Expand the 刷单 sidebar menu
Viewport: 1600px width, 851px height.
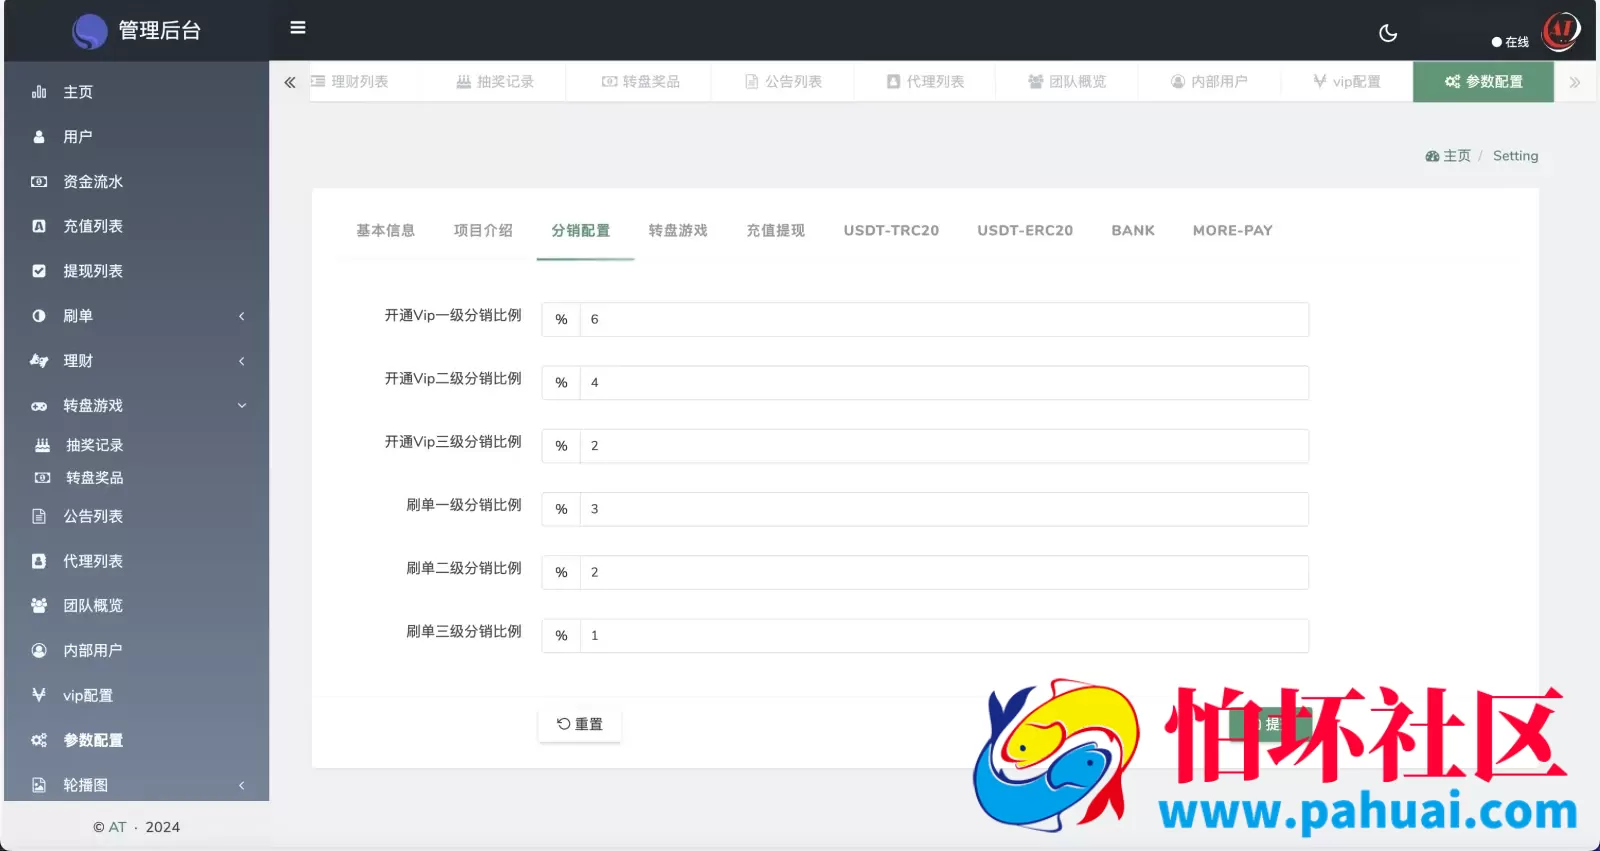(137, 316)
